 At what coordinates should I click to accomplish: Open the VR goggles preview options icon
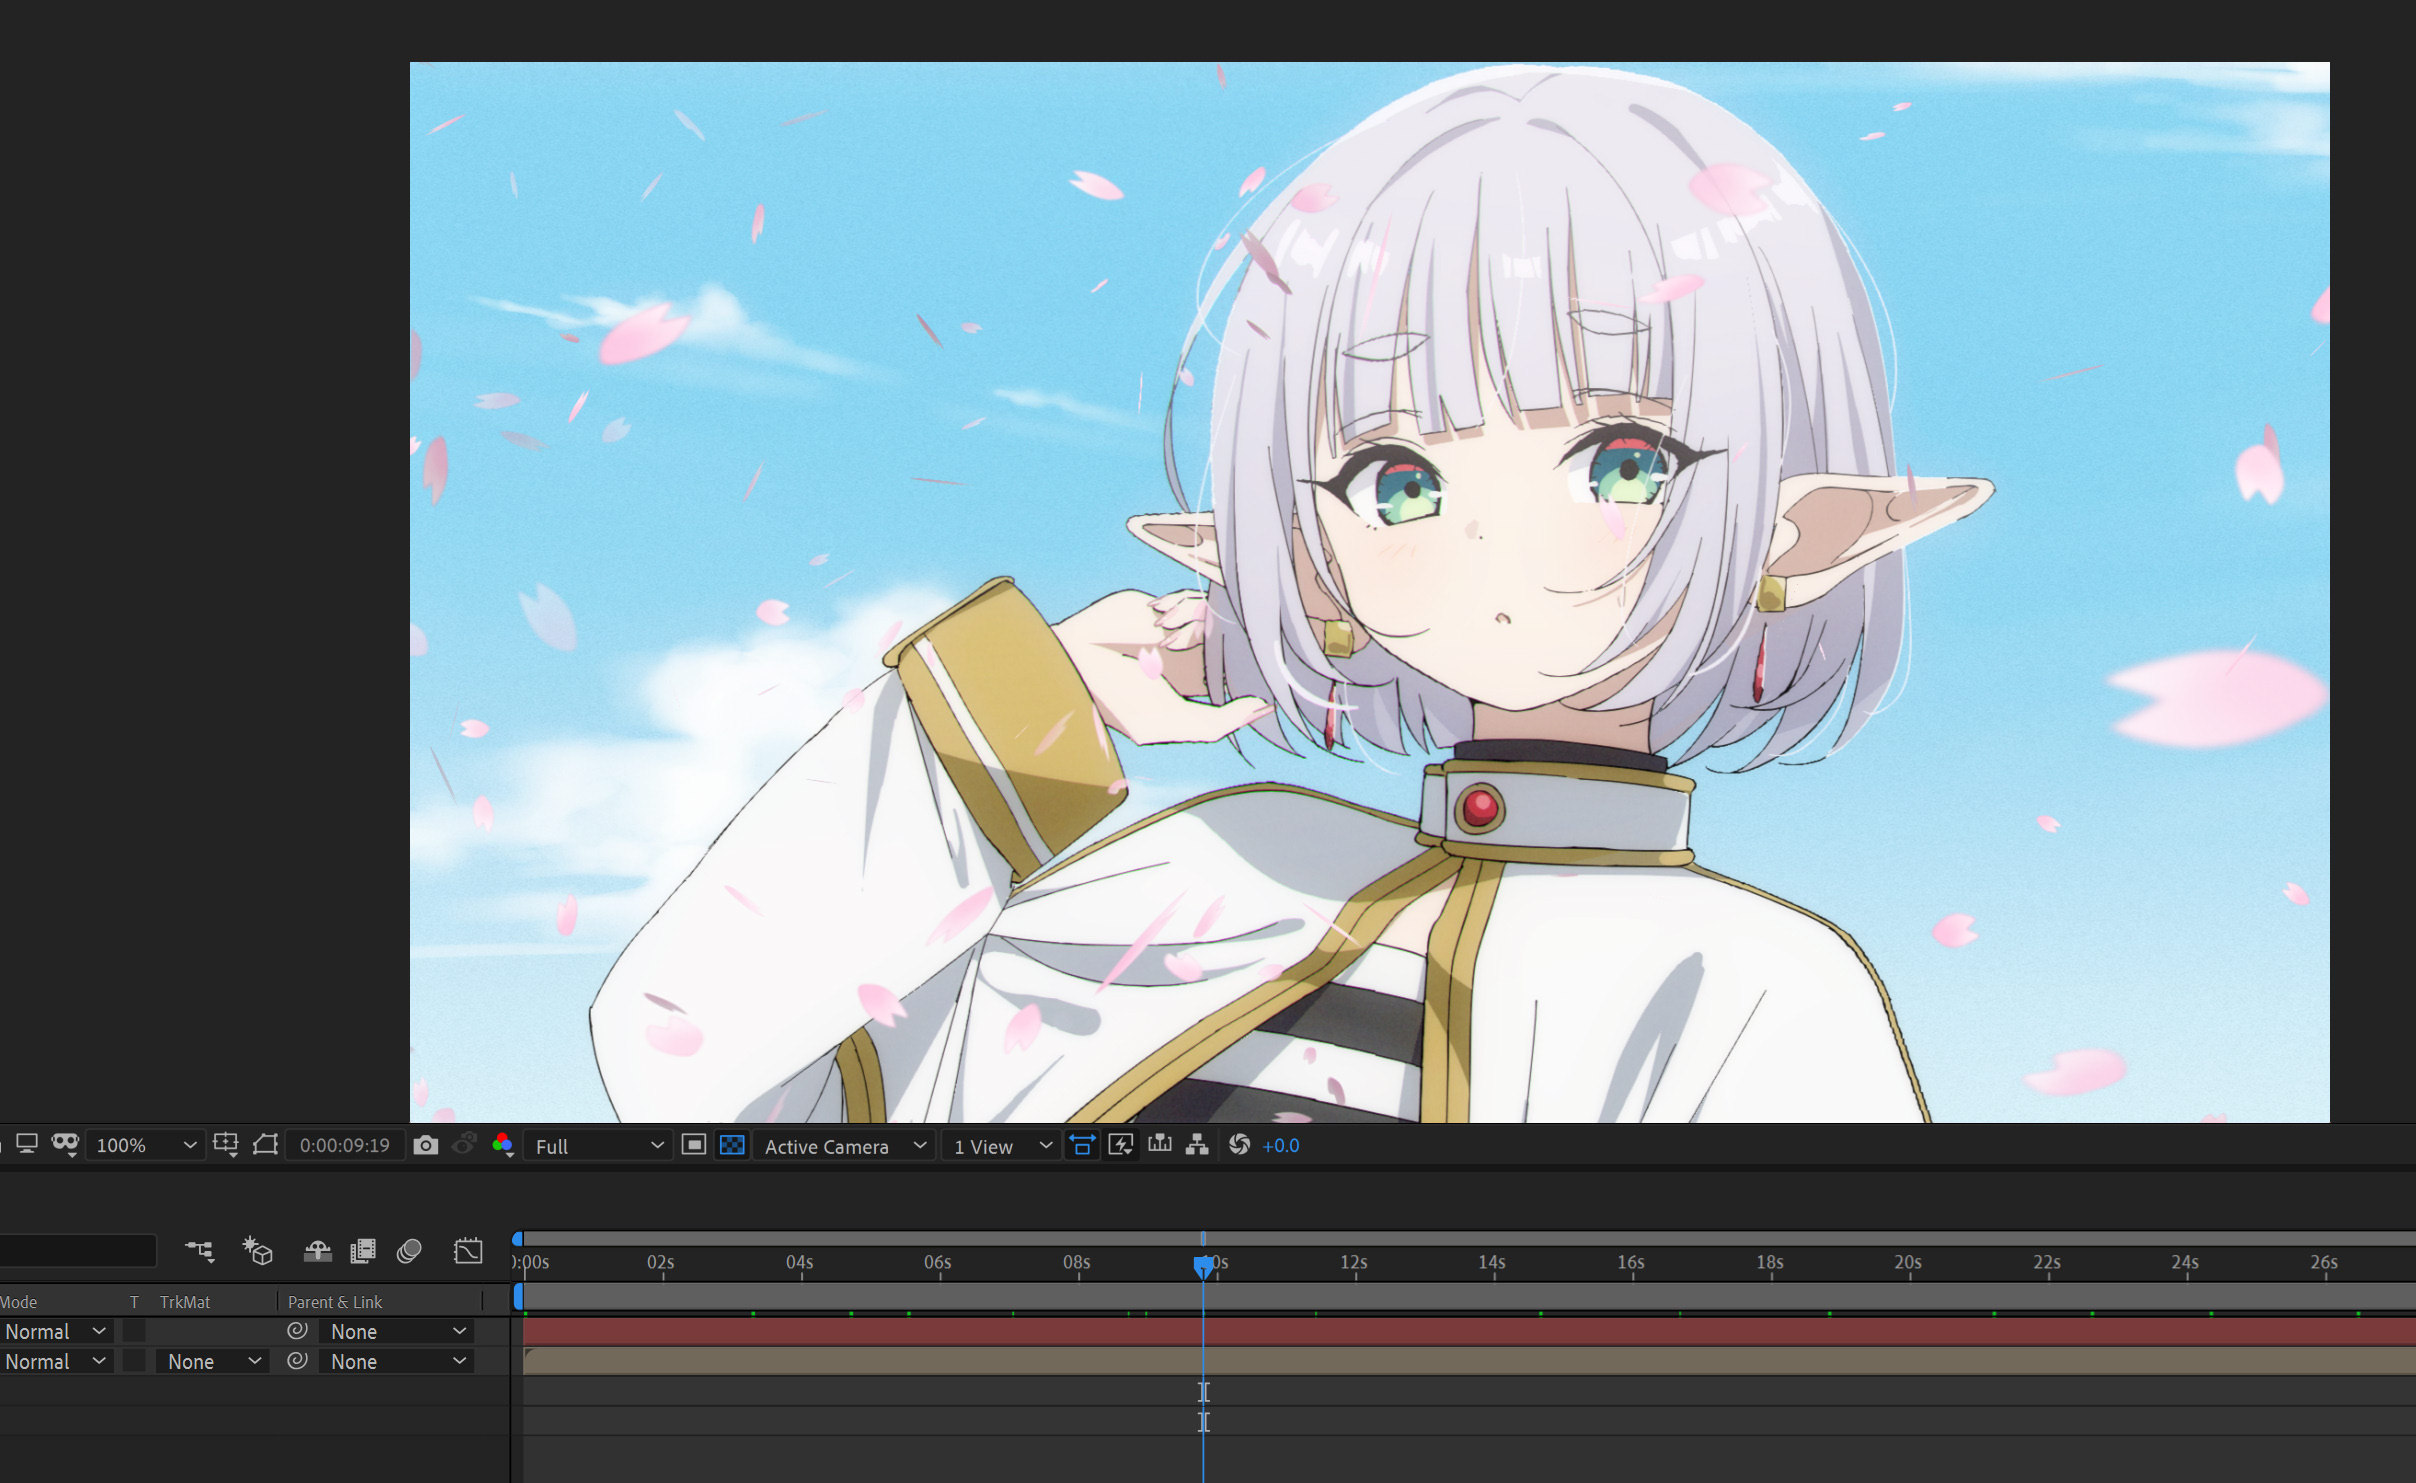pos(66,1144)
